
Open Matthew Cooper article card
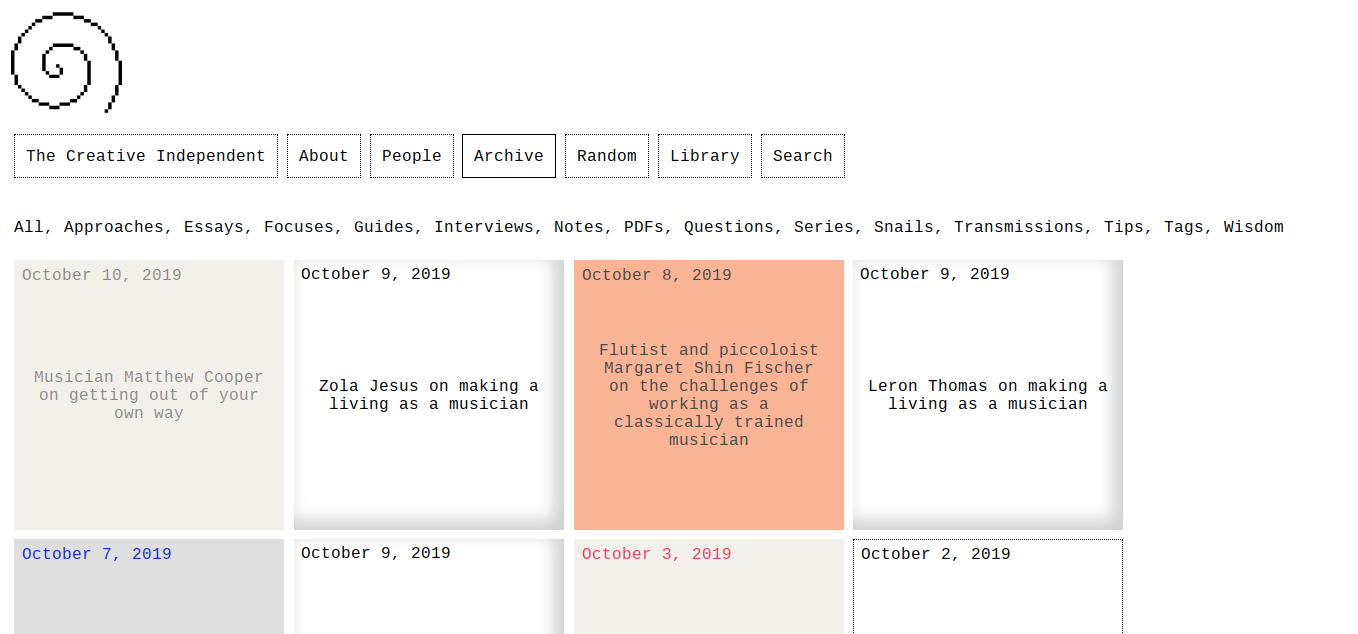point(149,395)
